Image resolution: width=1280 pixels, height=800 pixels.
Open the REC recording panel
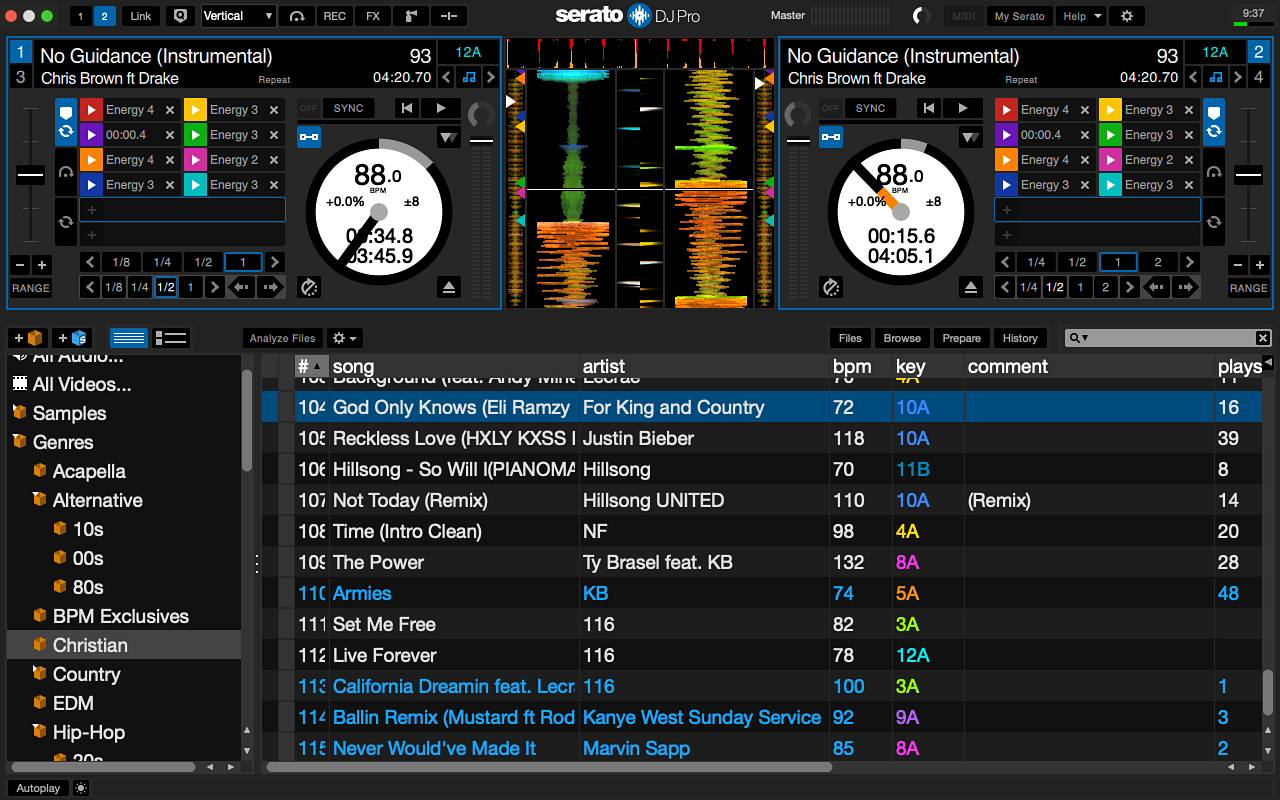pos(334,15)
